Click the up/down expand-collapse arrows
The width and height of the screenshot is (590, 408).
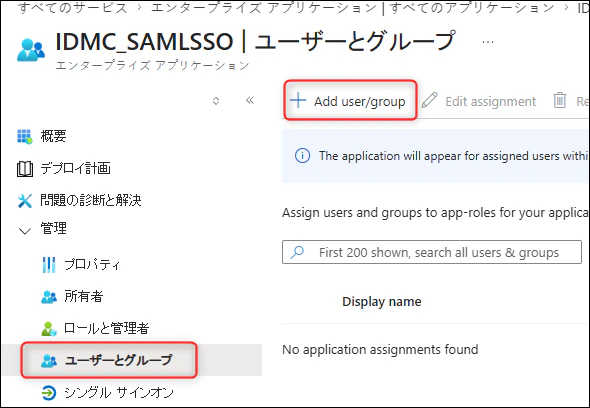point(216,101)
